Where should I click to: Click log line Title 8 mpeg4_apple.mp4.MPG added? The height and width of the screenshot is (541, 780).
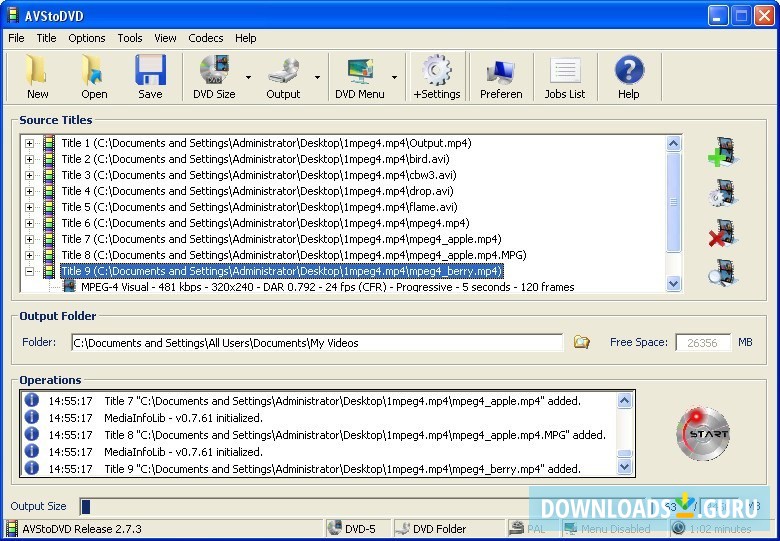[x=355, y=435]
